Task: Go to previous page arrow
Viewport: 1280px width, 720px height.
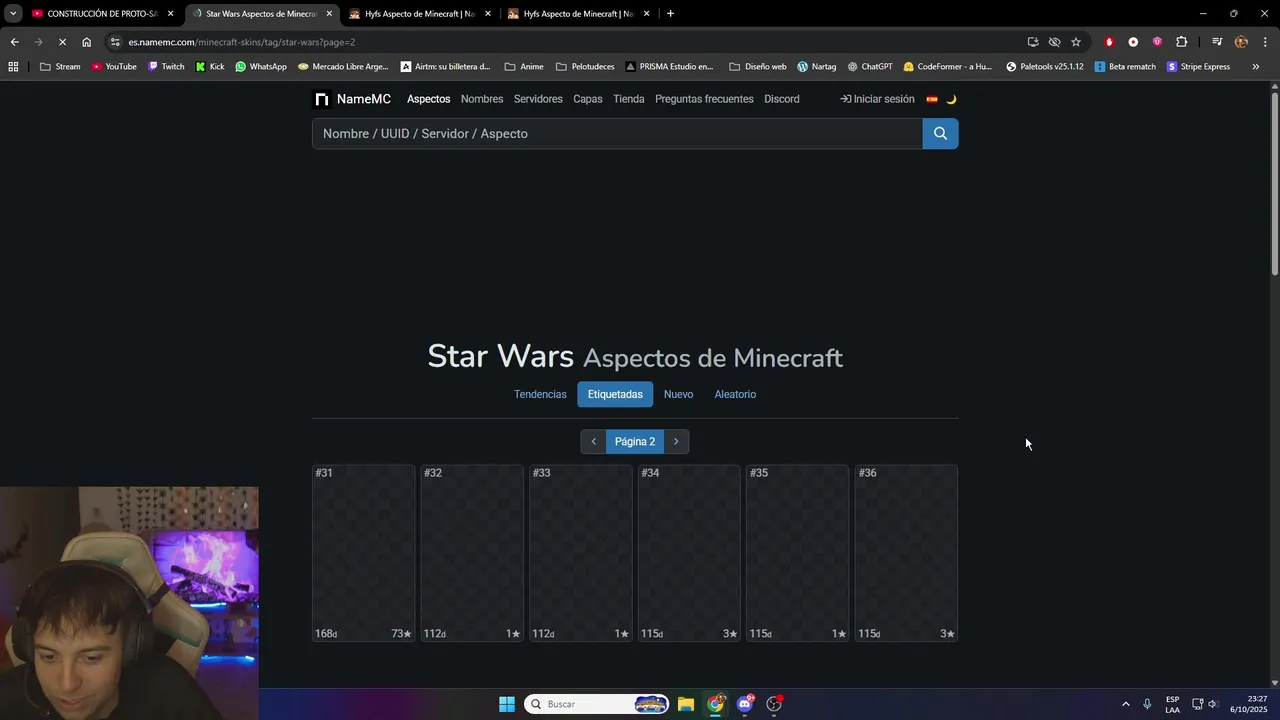Action: point(593,441)
